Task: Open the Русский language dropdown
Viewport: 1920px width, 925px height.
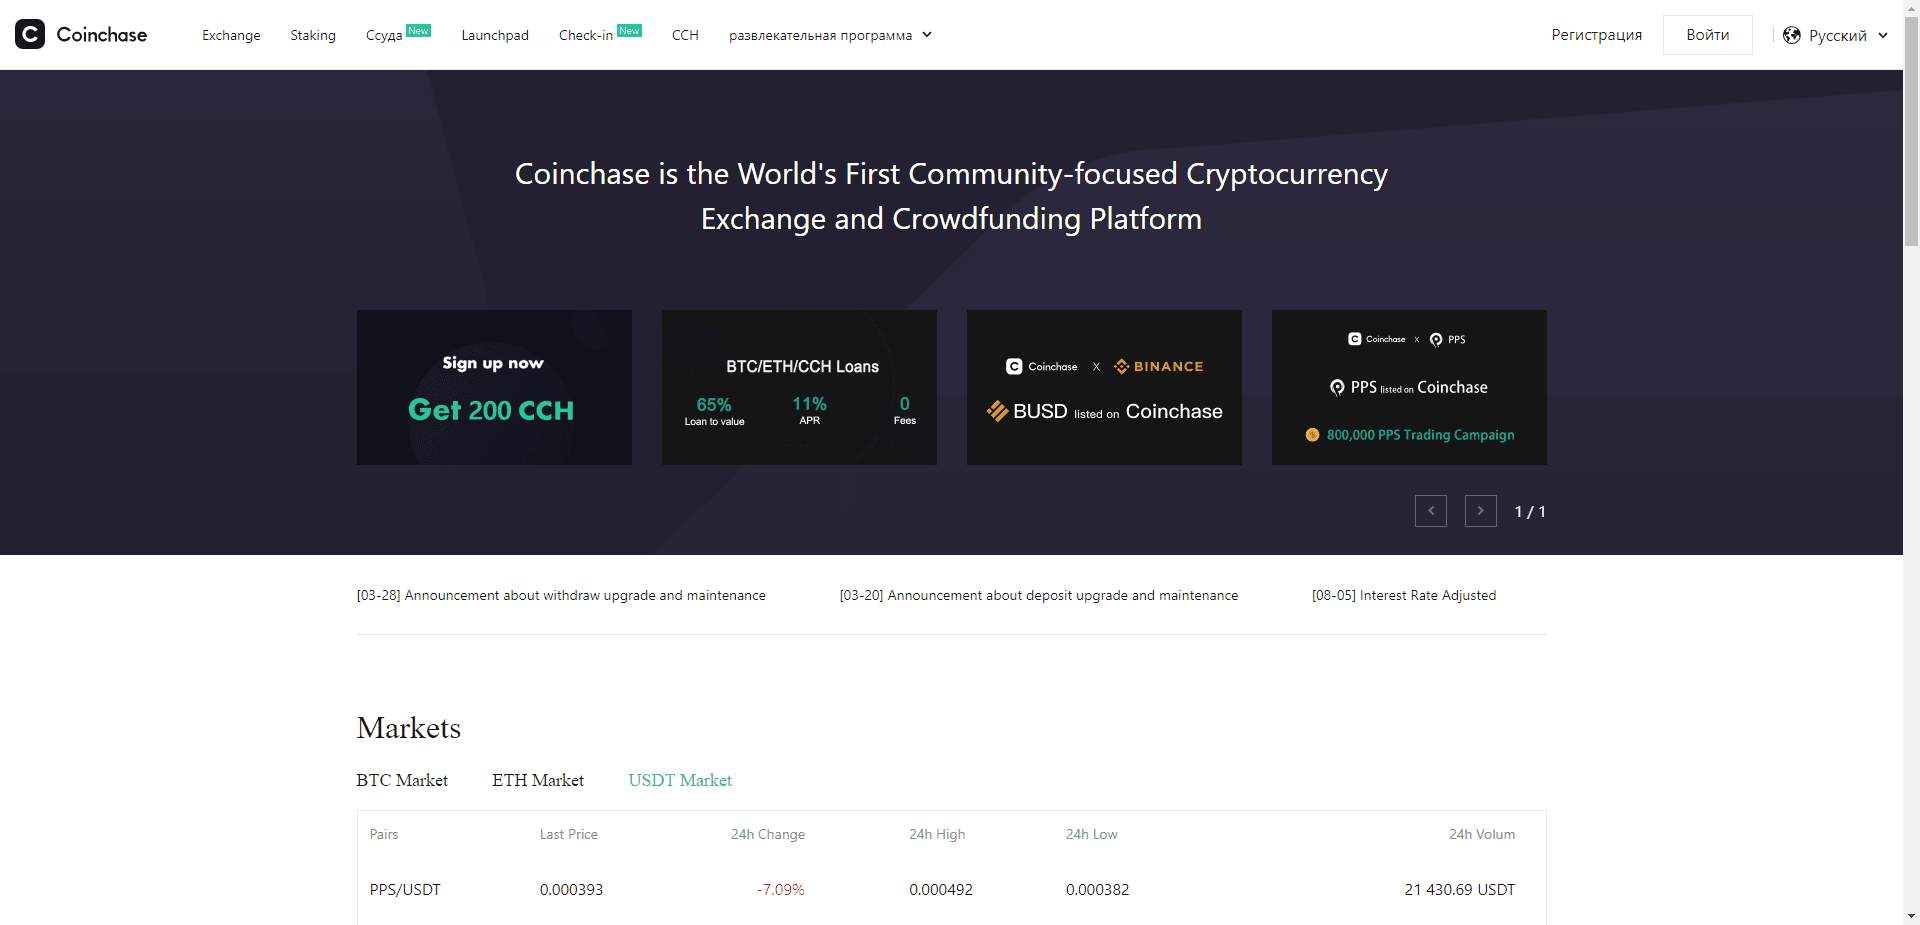Action: tap(1838, 35)
